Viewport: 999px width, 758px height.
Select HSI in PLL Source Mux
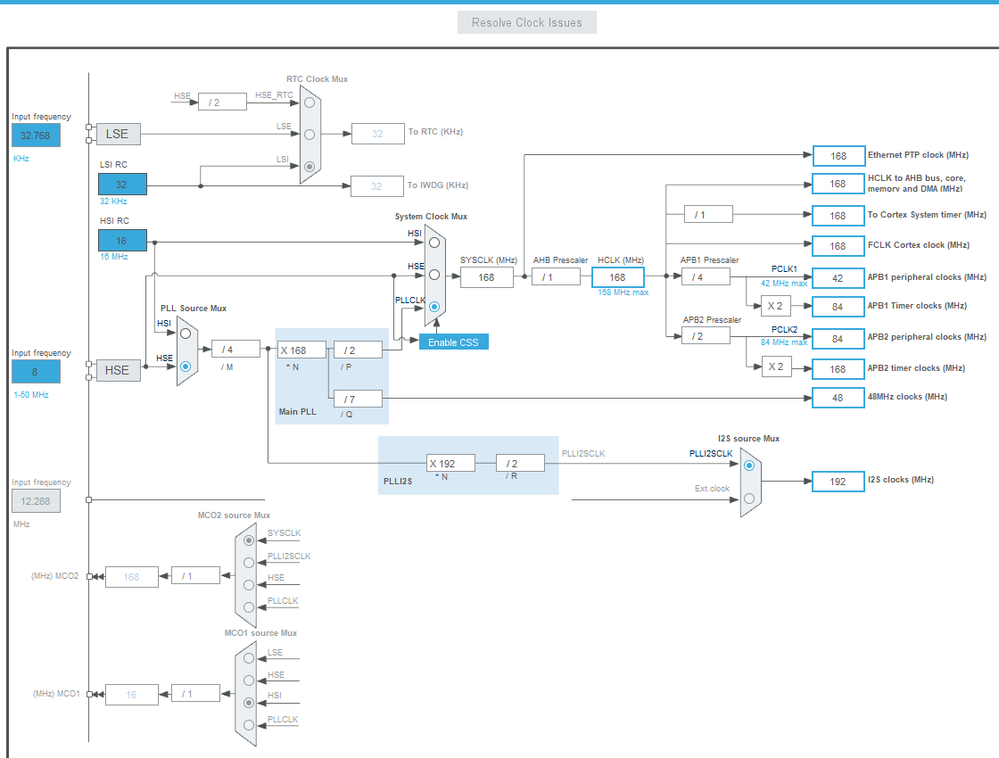[185, 333]
